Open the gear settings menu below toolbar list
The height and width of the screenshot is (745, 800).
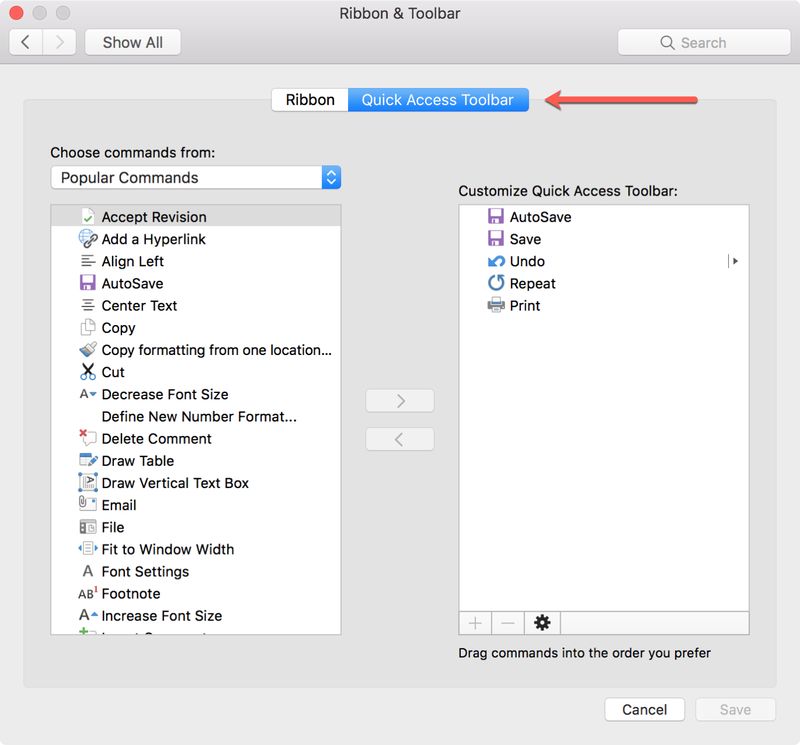point(542,623)
